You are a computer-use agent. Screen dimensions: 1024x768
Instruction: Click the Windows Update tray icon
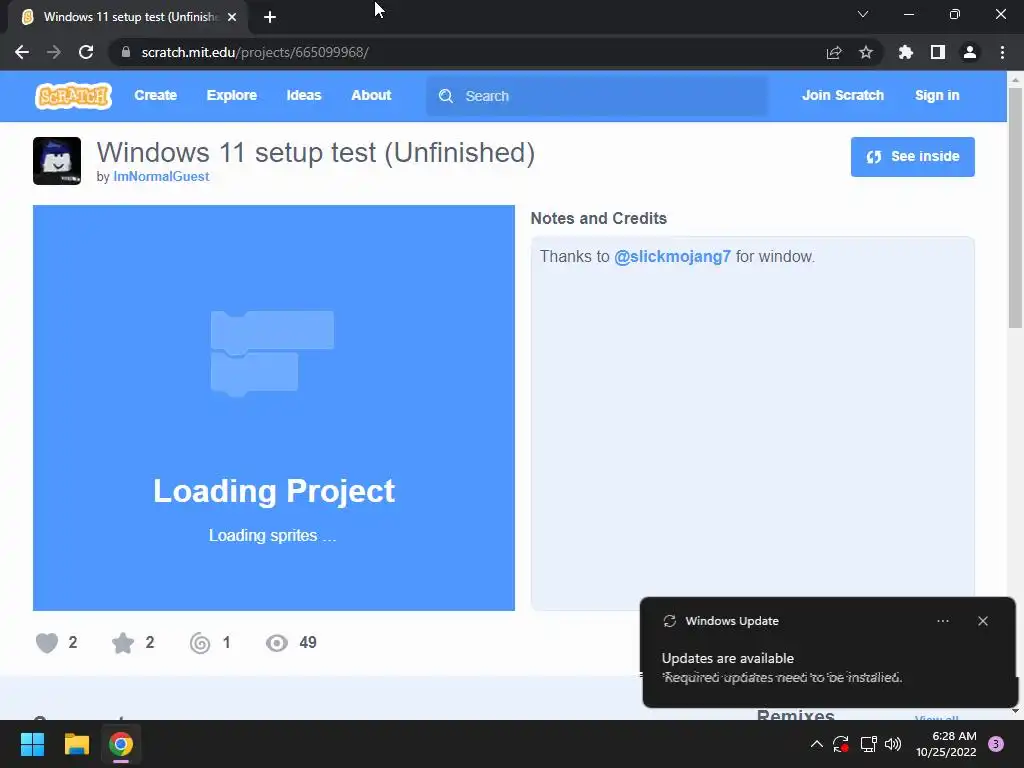(x=840, y=744)
